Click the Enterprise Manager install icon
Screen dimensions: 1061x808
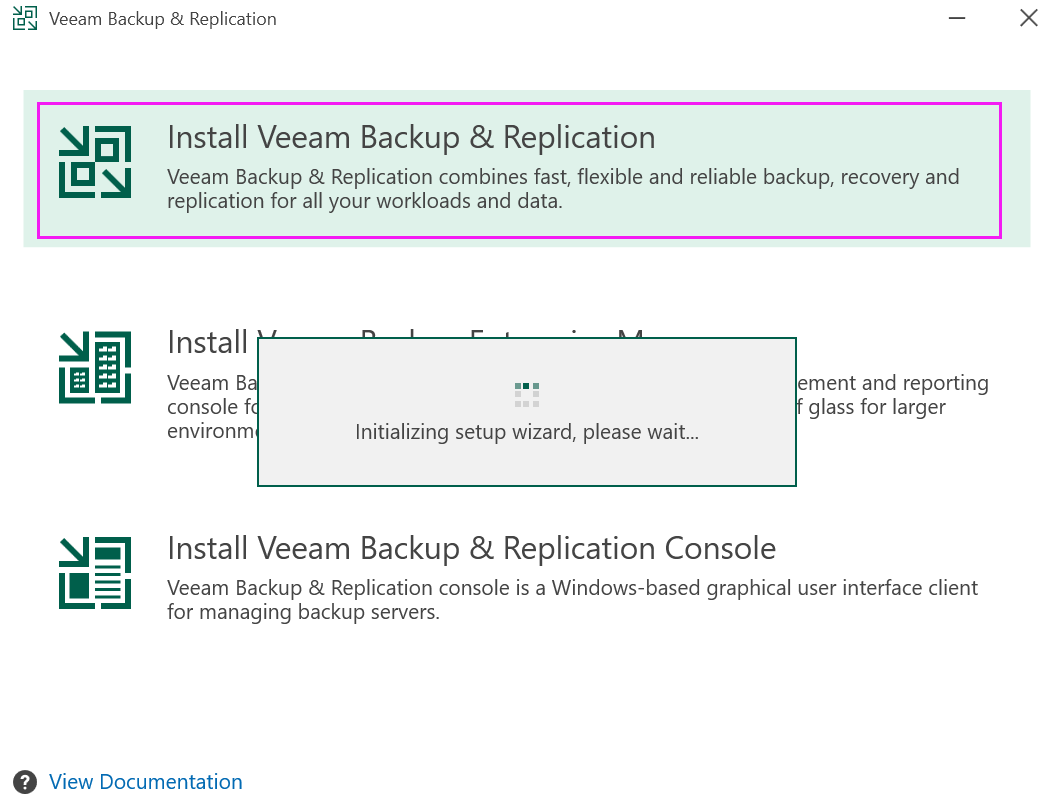(95, 367)
